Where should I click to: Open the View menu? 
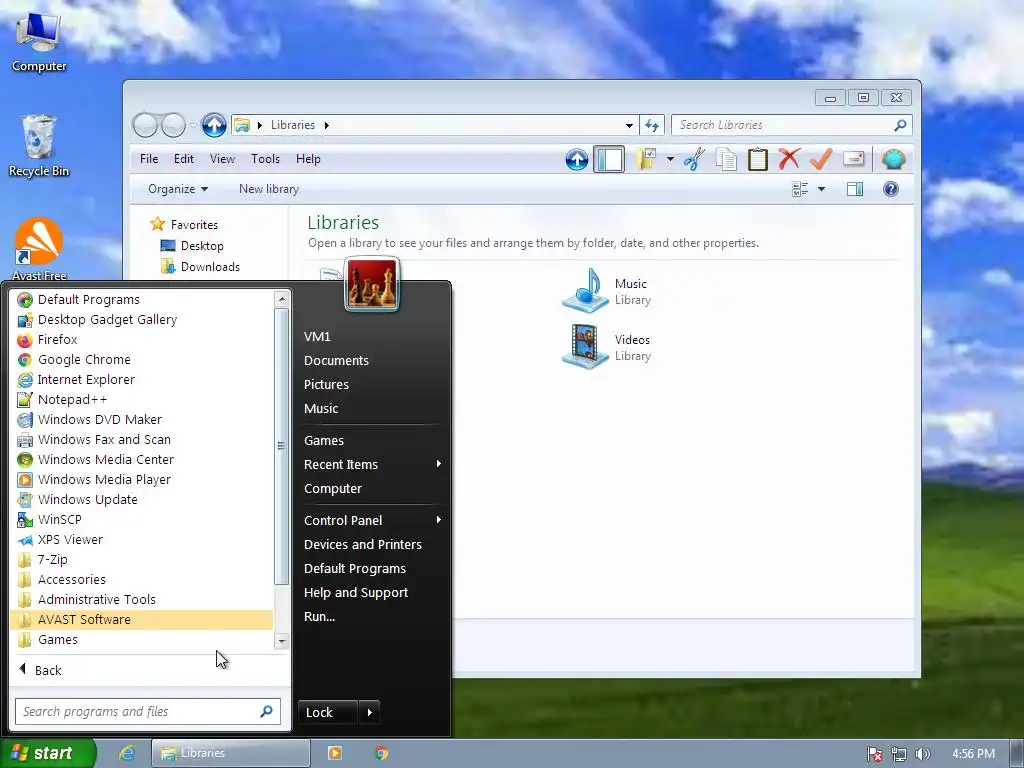222,159
